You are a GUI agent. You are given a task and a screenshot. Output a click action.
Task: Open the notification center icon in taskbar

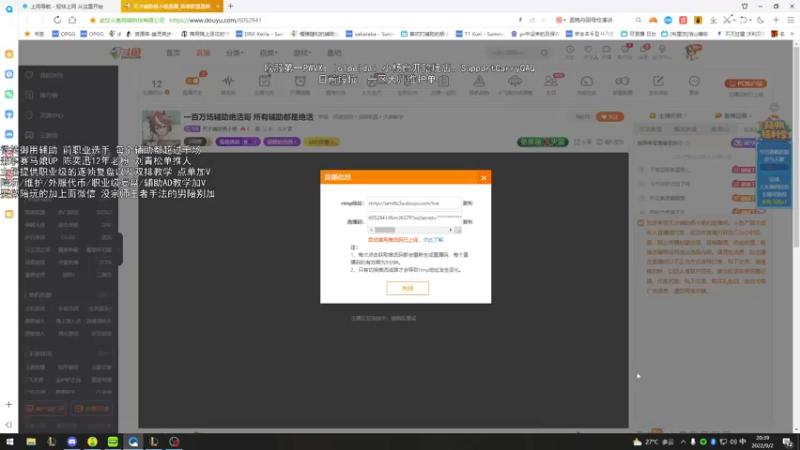[x=788, y=442]
